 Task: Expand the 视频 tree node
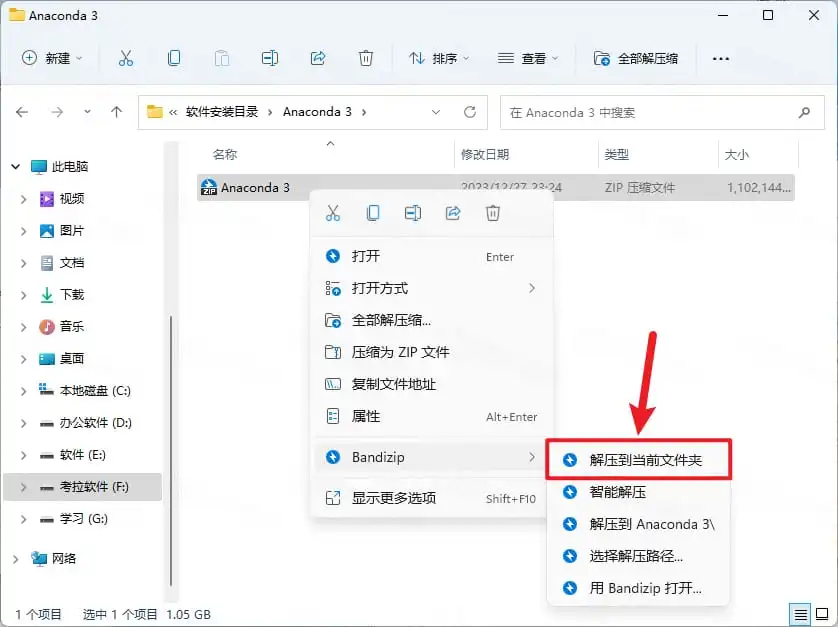tap(23, 199)
